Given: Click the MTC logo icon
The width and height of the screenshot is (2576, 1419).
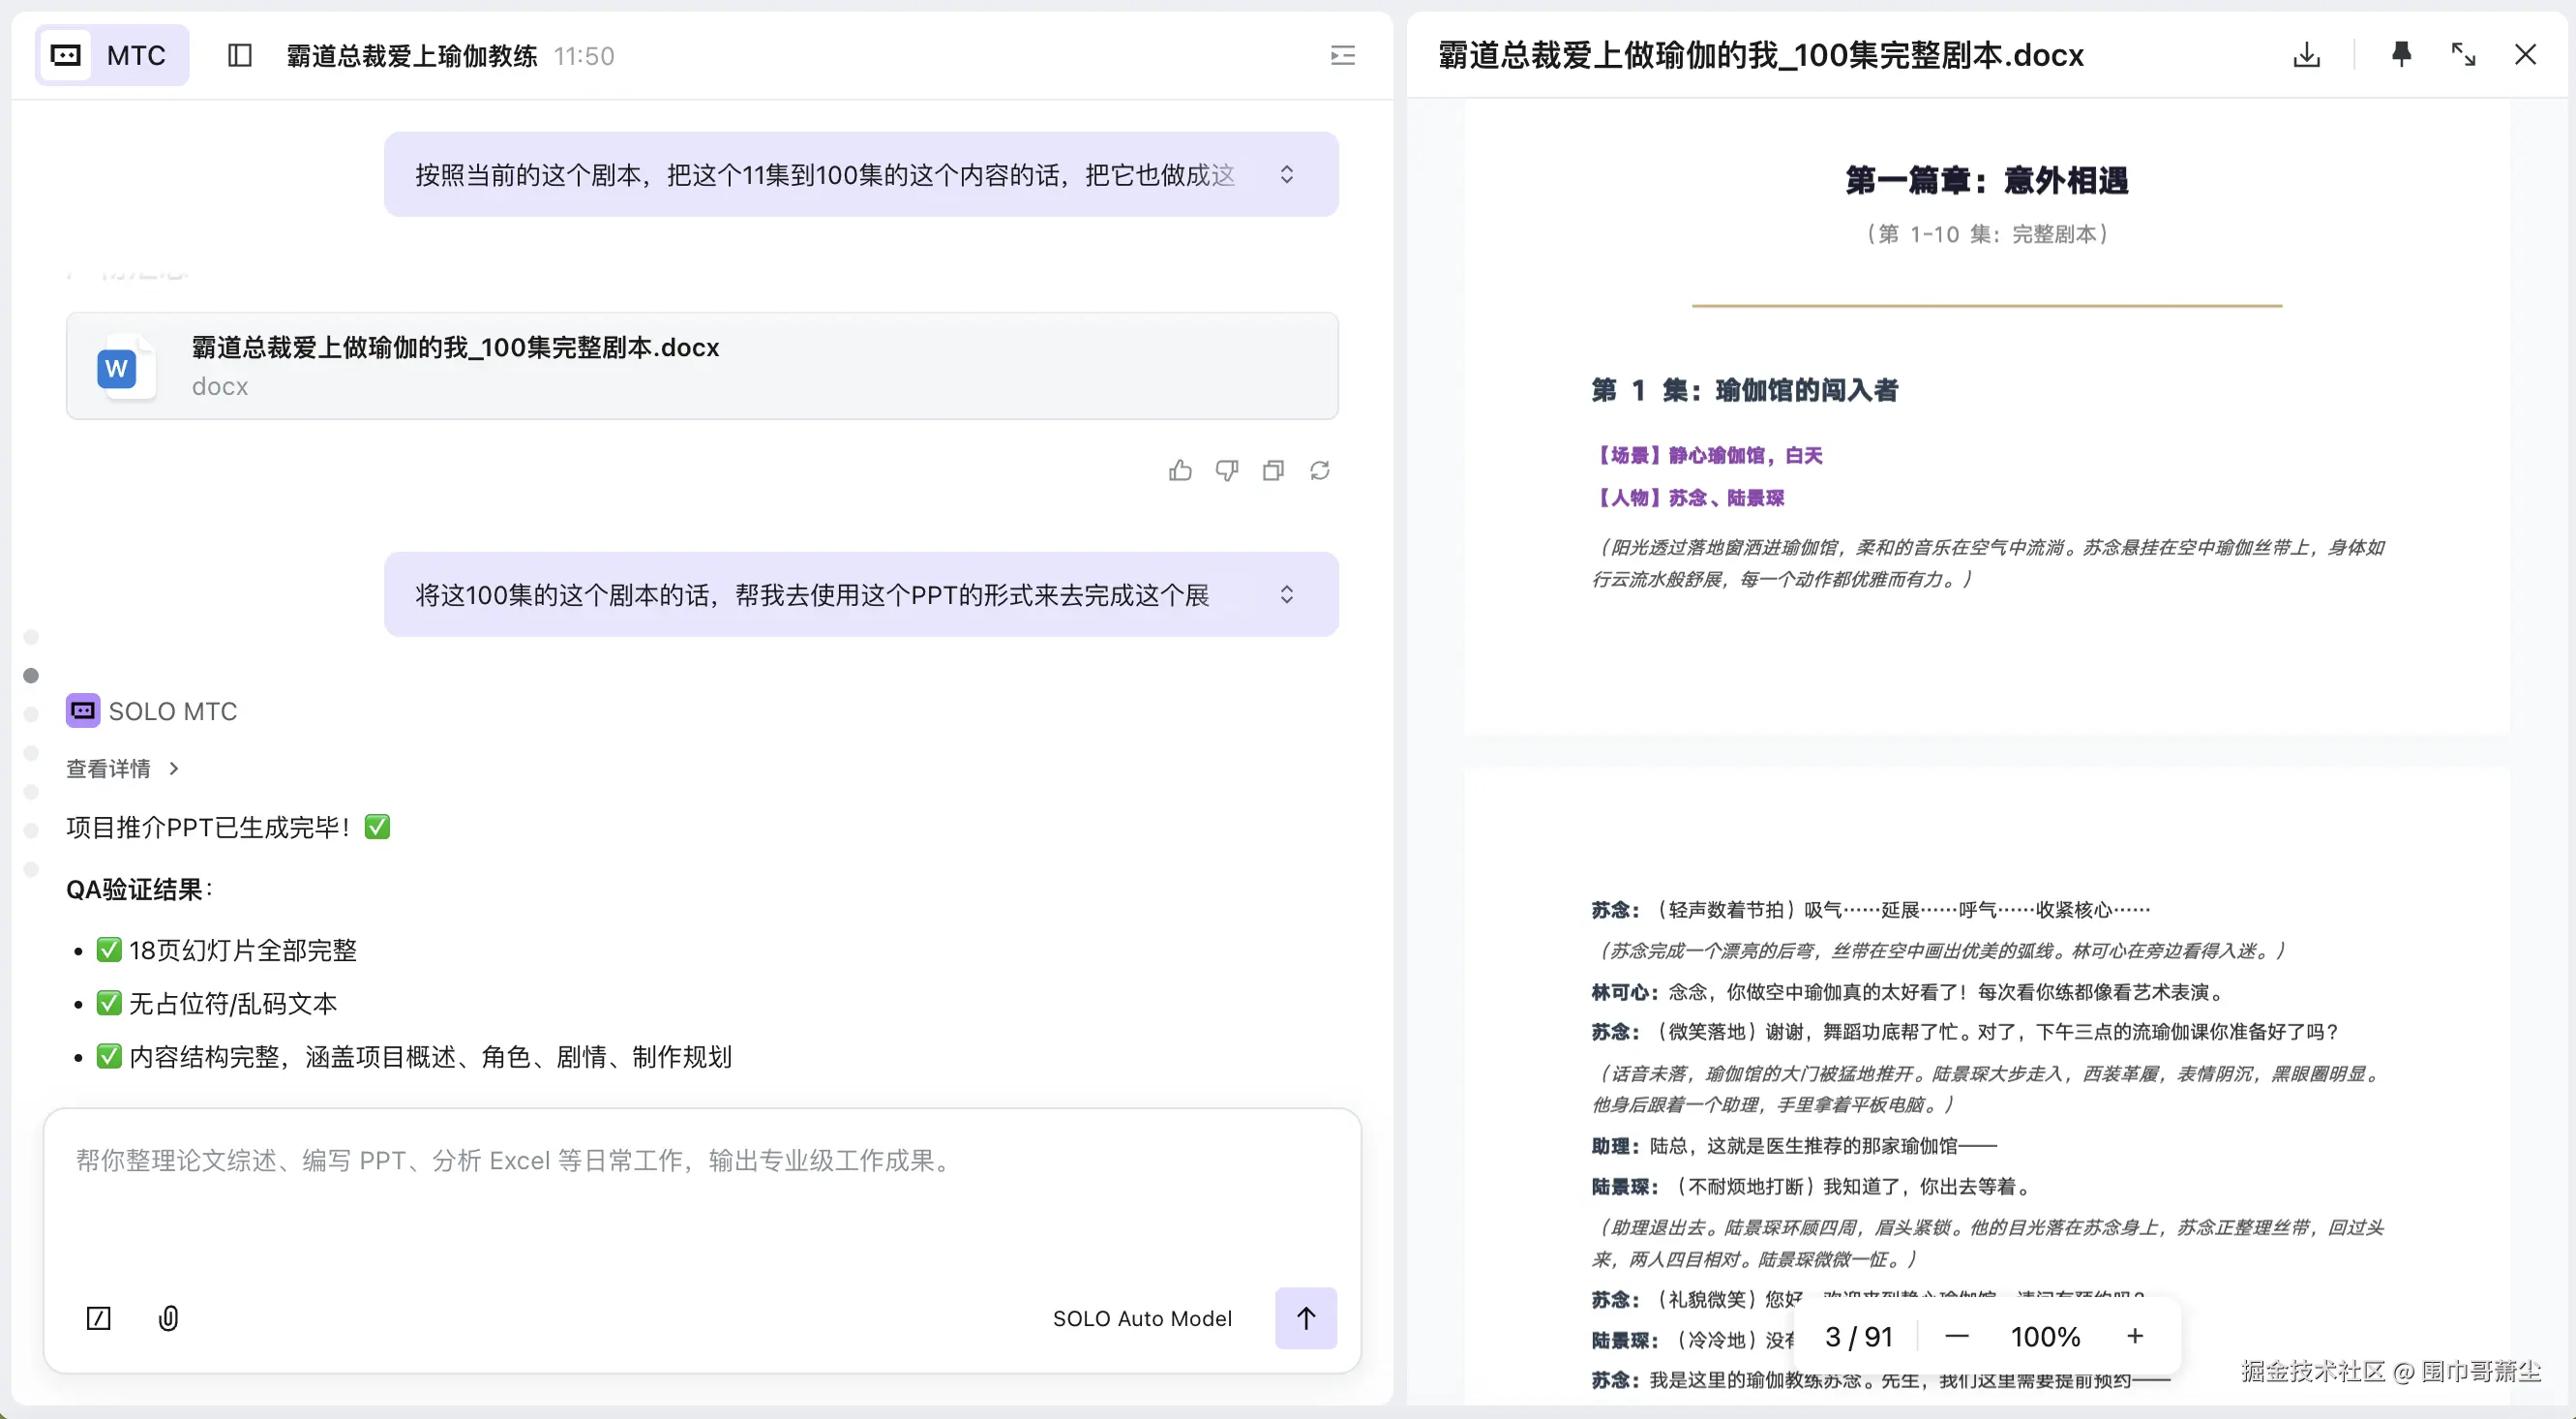Looking at the screenshot, I should (64, 55).
